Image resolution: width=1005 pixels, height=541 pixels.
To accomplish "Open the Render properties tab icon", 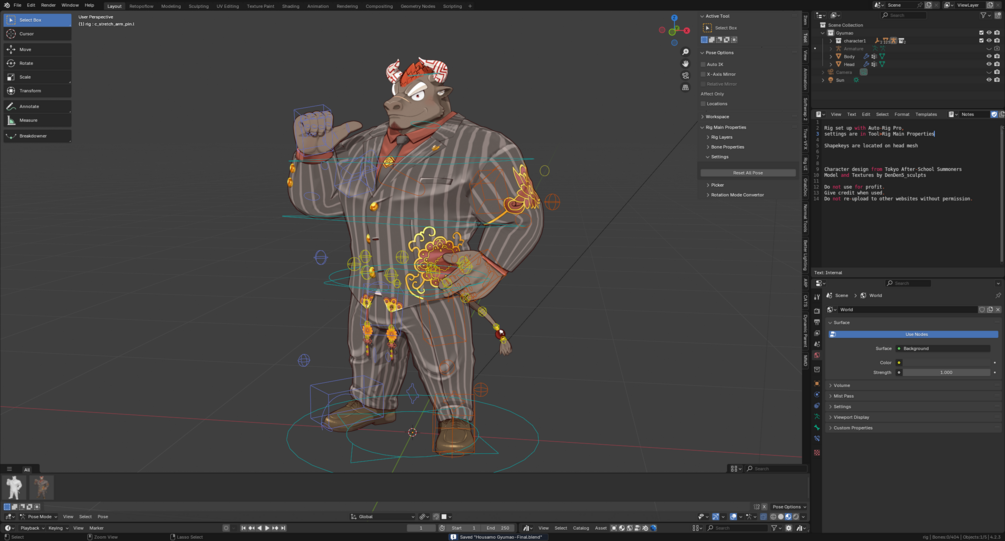I will (x=817, y=311).
